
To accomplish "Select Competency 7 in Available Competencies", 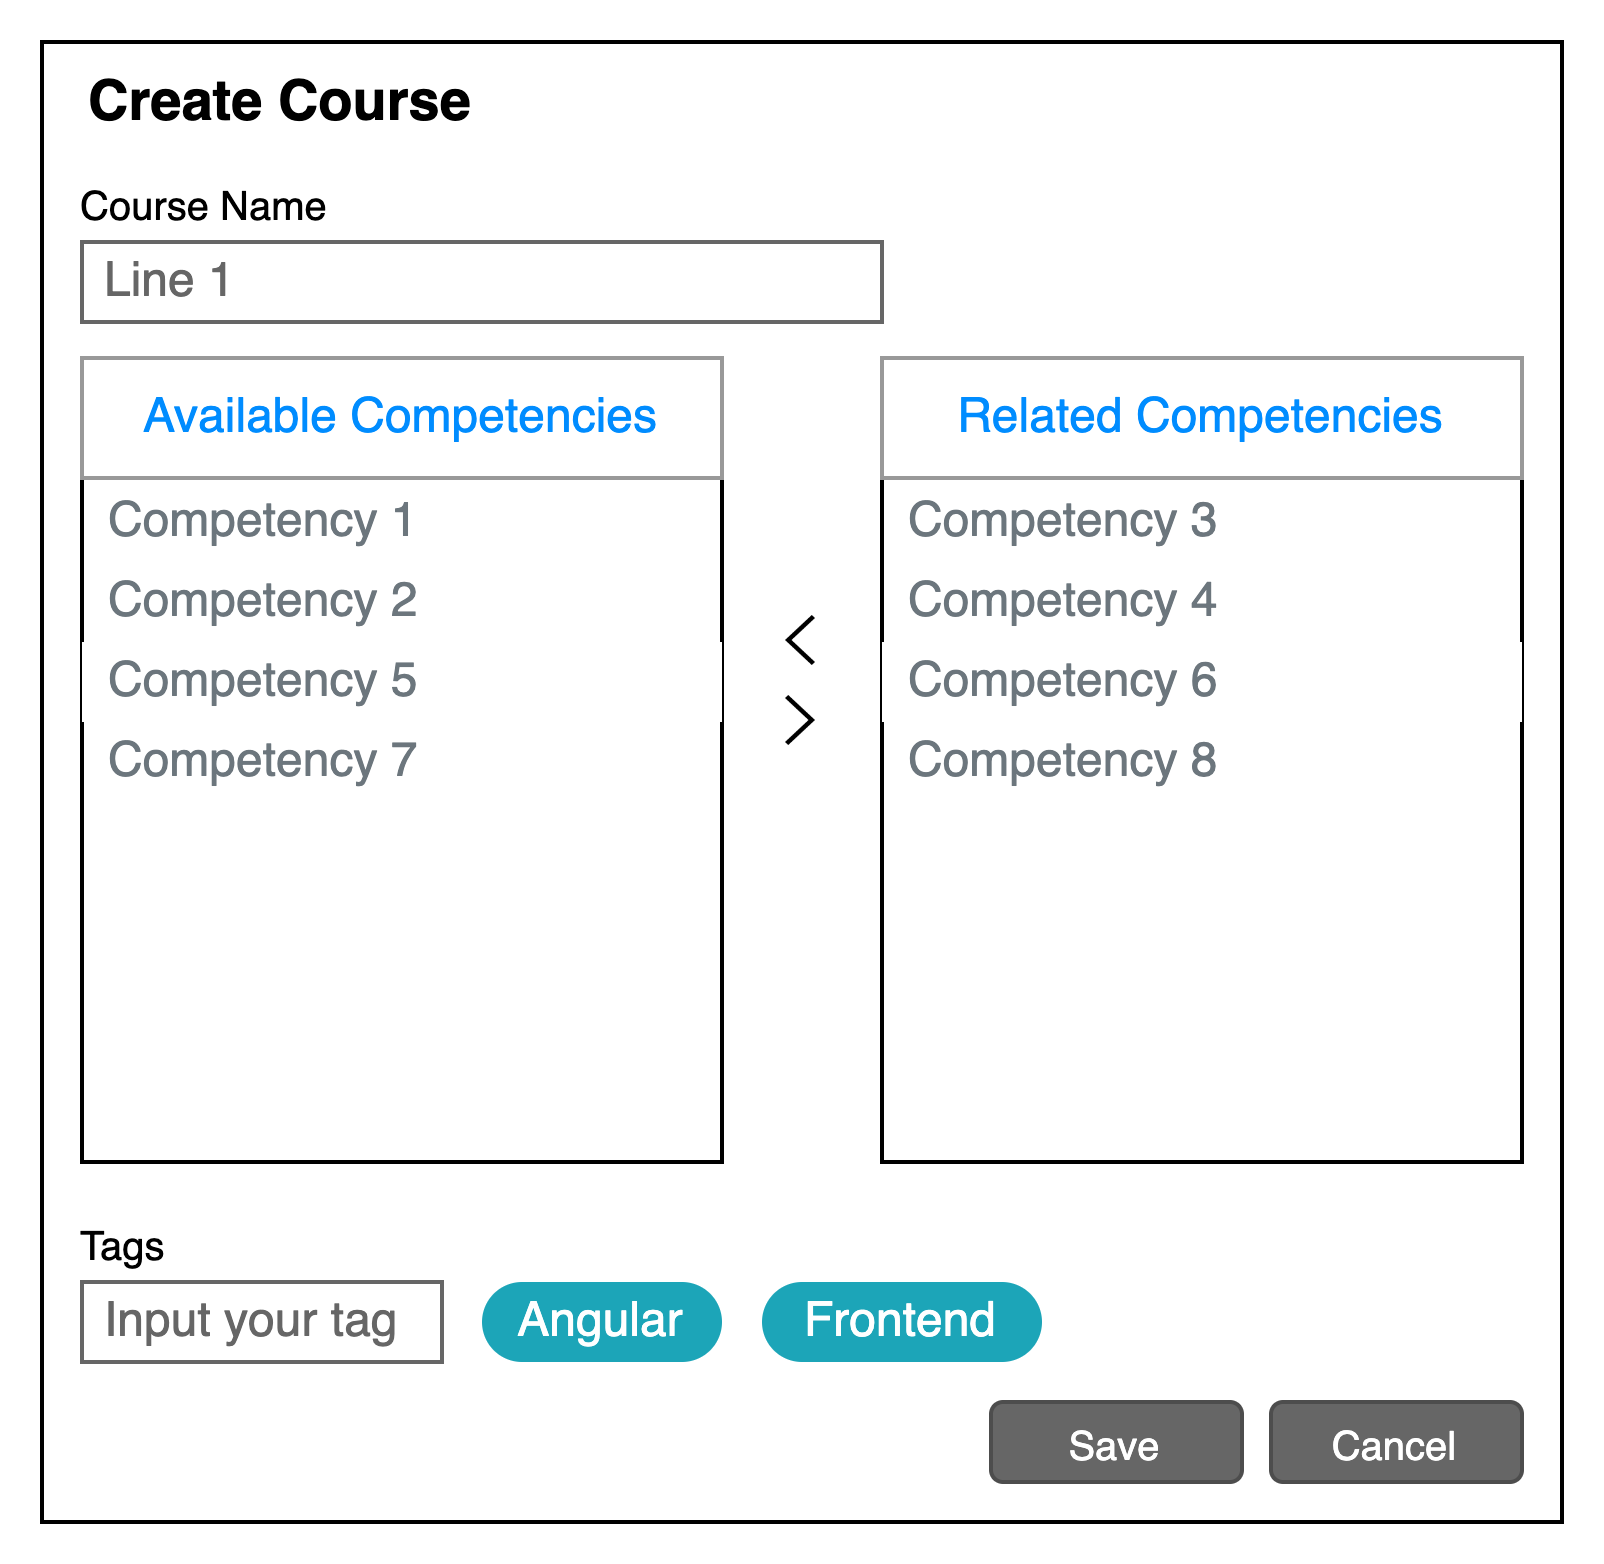I will 262,760.
